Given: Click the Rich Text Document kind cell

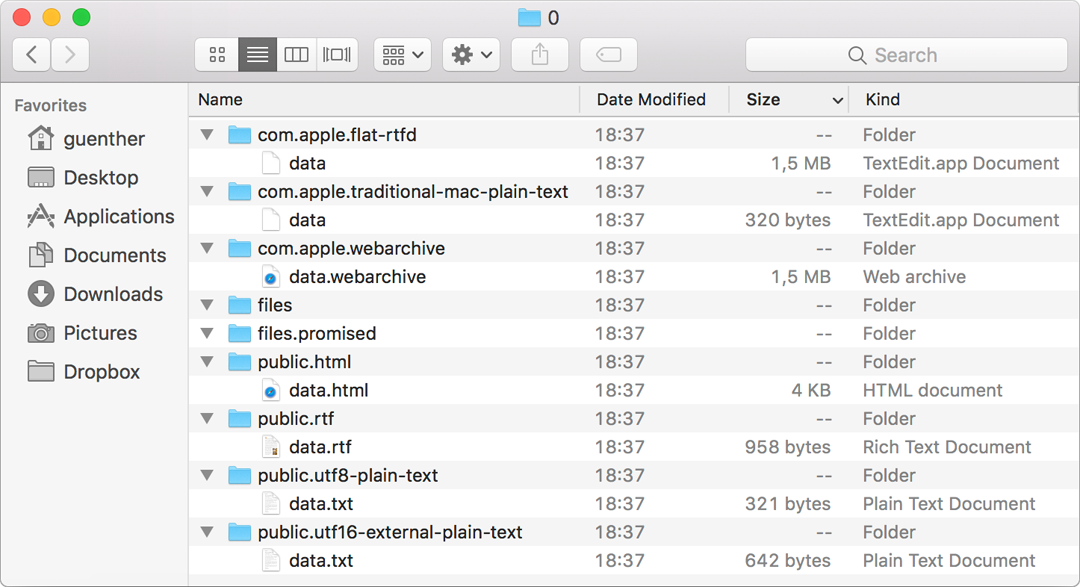Looking at the screenshot, I should 947,447.
